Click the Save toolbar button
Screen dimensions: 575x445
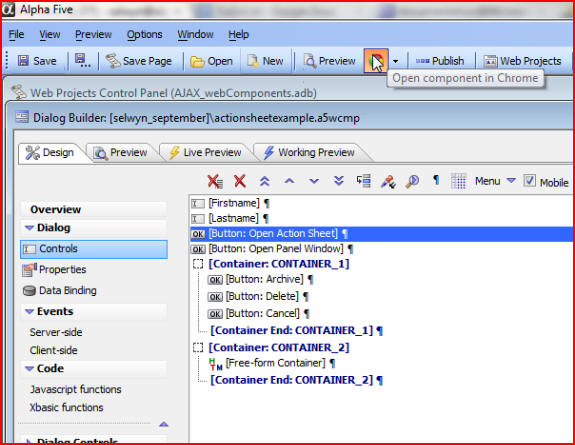tap(37, 61)
